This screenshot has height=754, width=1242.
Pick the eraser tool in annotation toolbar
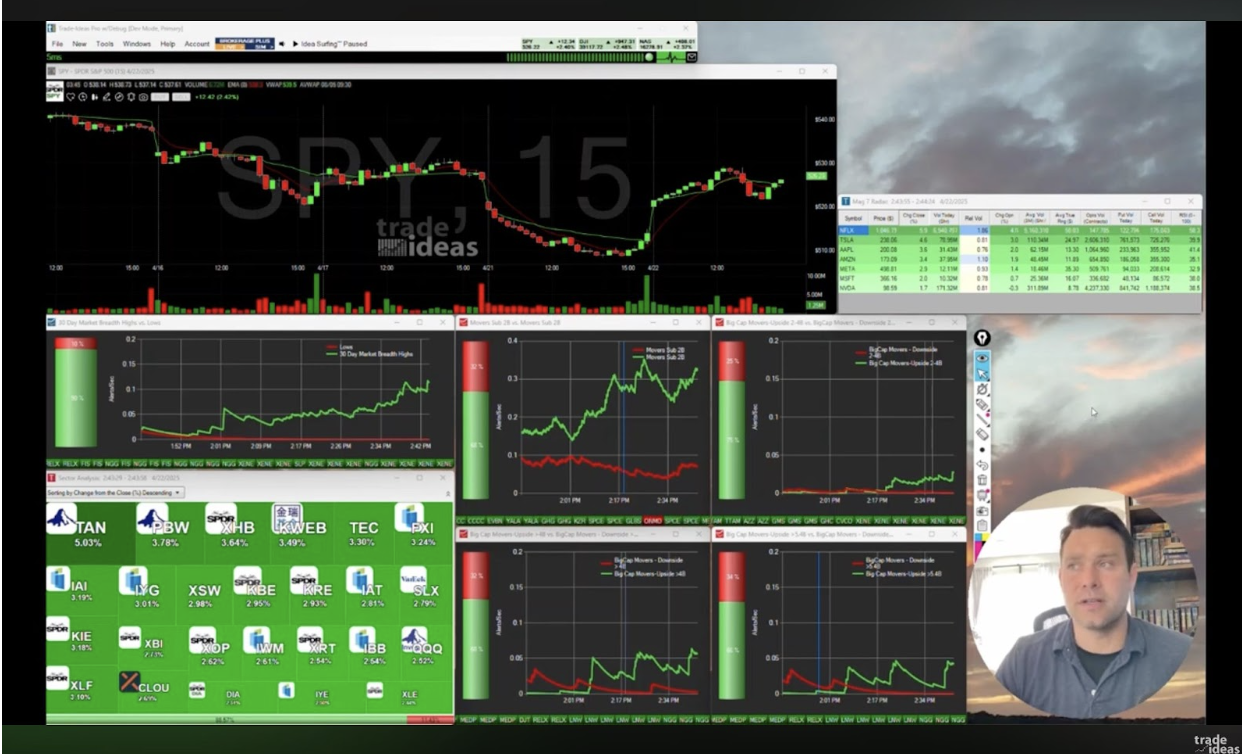tap(982, 434)
